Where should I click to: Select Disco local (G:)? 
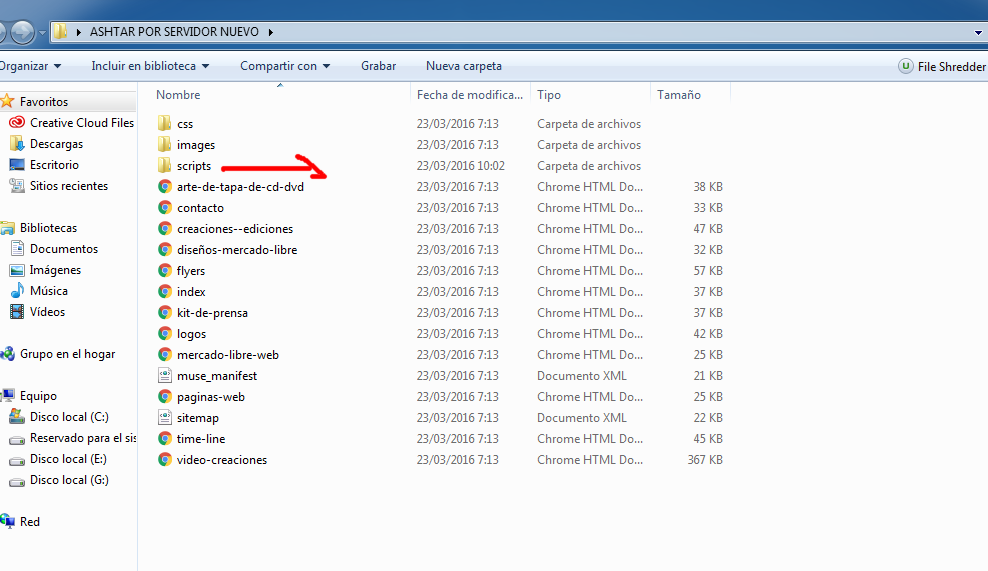pyautogui.click(x=69, y=480)
